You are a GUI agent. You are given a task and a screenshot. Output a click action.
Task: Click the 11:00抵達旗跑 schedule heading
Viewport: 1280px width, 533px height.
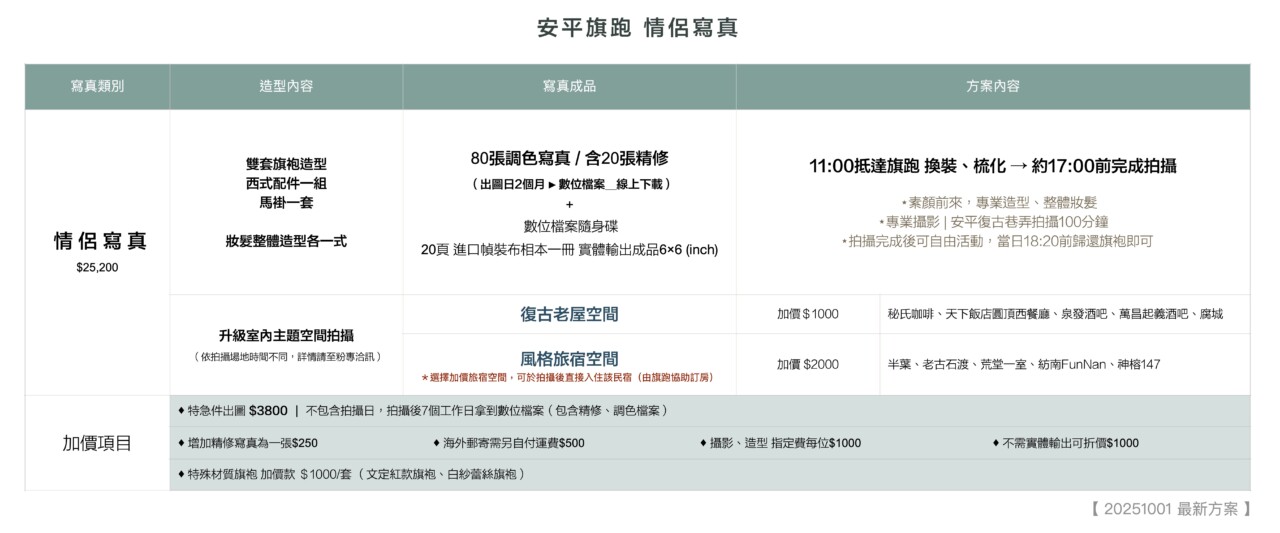(992, 166)
